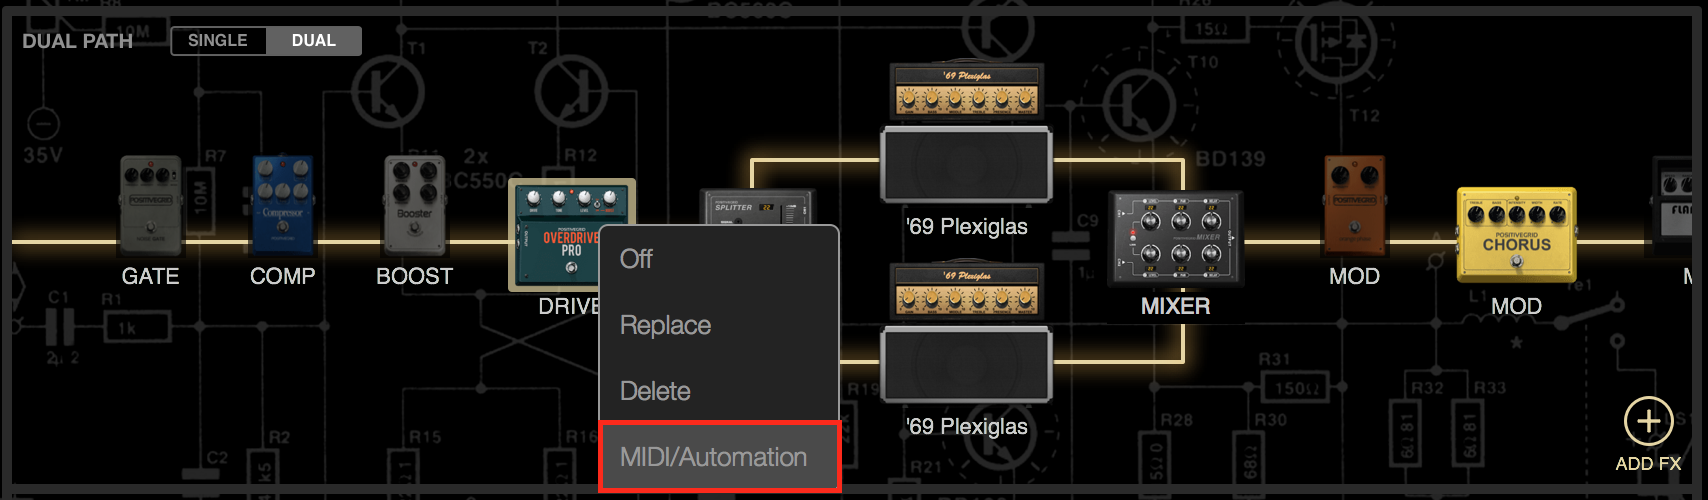This screenshot has height=500, width=1708.
Task: Select the yellow Chorus pedal
Action: (1516, 235)
